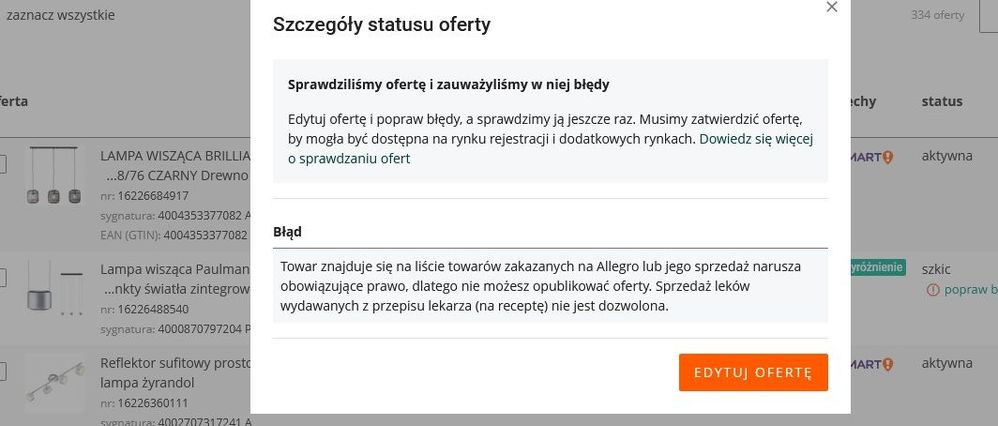This screenshot has width=998, height=426.
Task: Click the '334 oferty' count text
Action: pos(937,16)
